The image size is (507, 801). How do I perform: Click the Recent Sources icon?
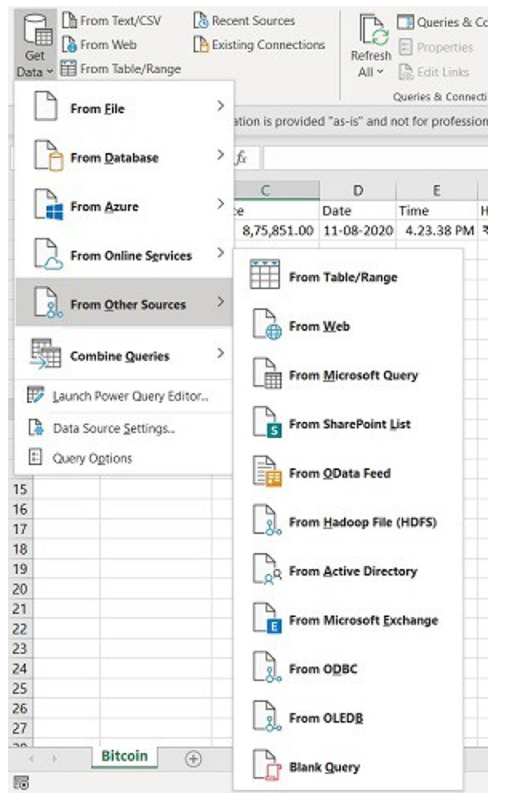pyautogui.click(x=201, y=20)
